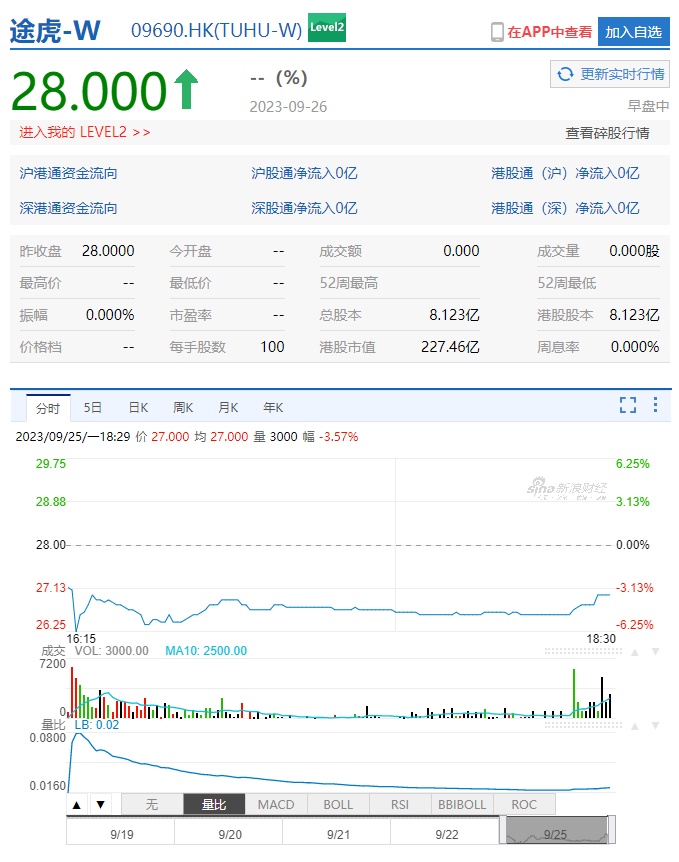679x862 pixels.
Task: Click the green price up arrow
Action: coord(186,89)
